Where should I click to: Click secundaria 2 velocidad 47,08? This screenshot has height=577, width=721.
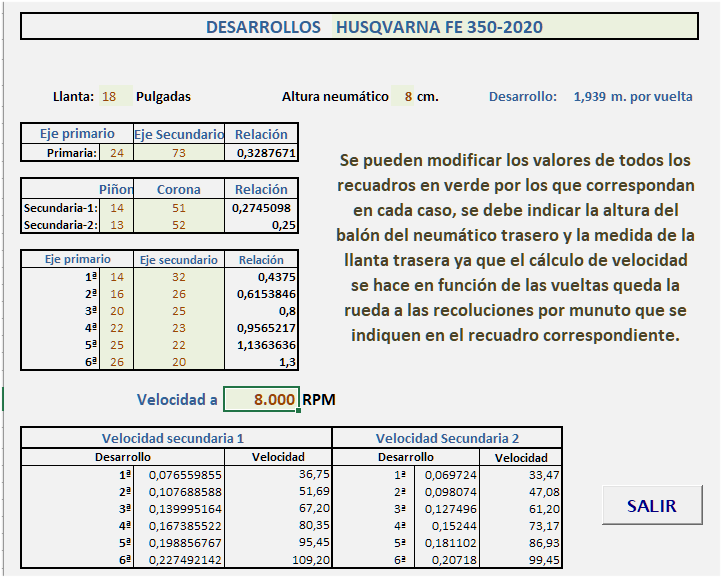(x=544, y=492)
